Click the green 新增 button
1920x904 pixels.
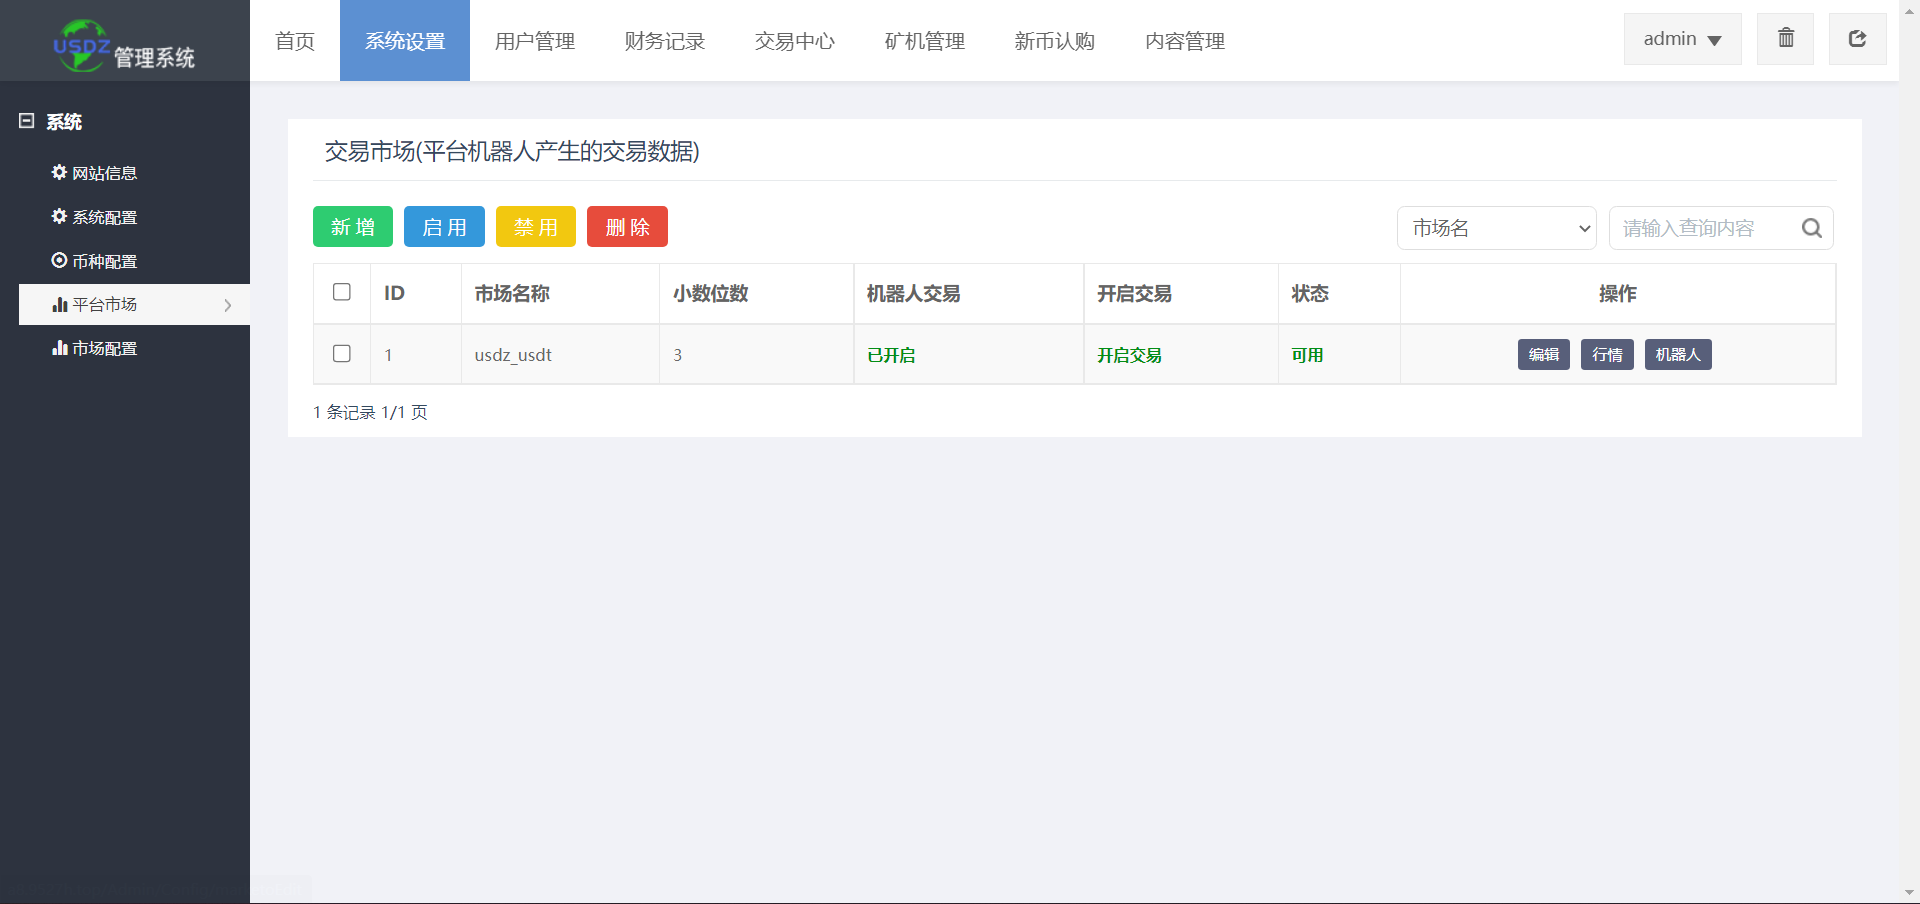pos(353,227)
